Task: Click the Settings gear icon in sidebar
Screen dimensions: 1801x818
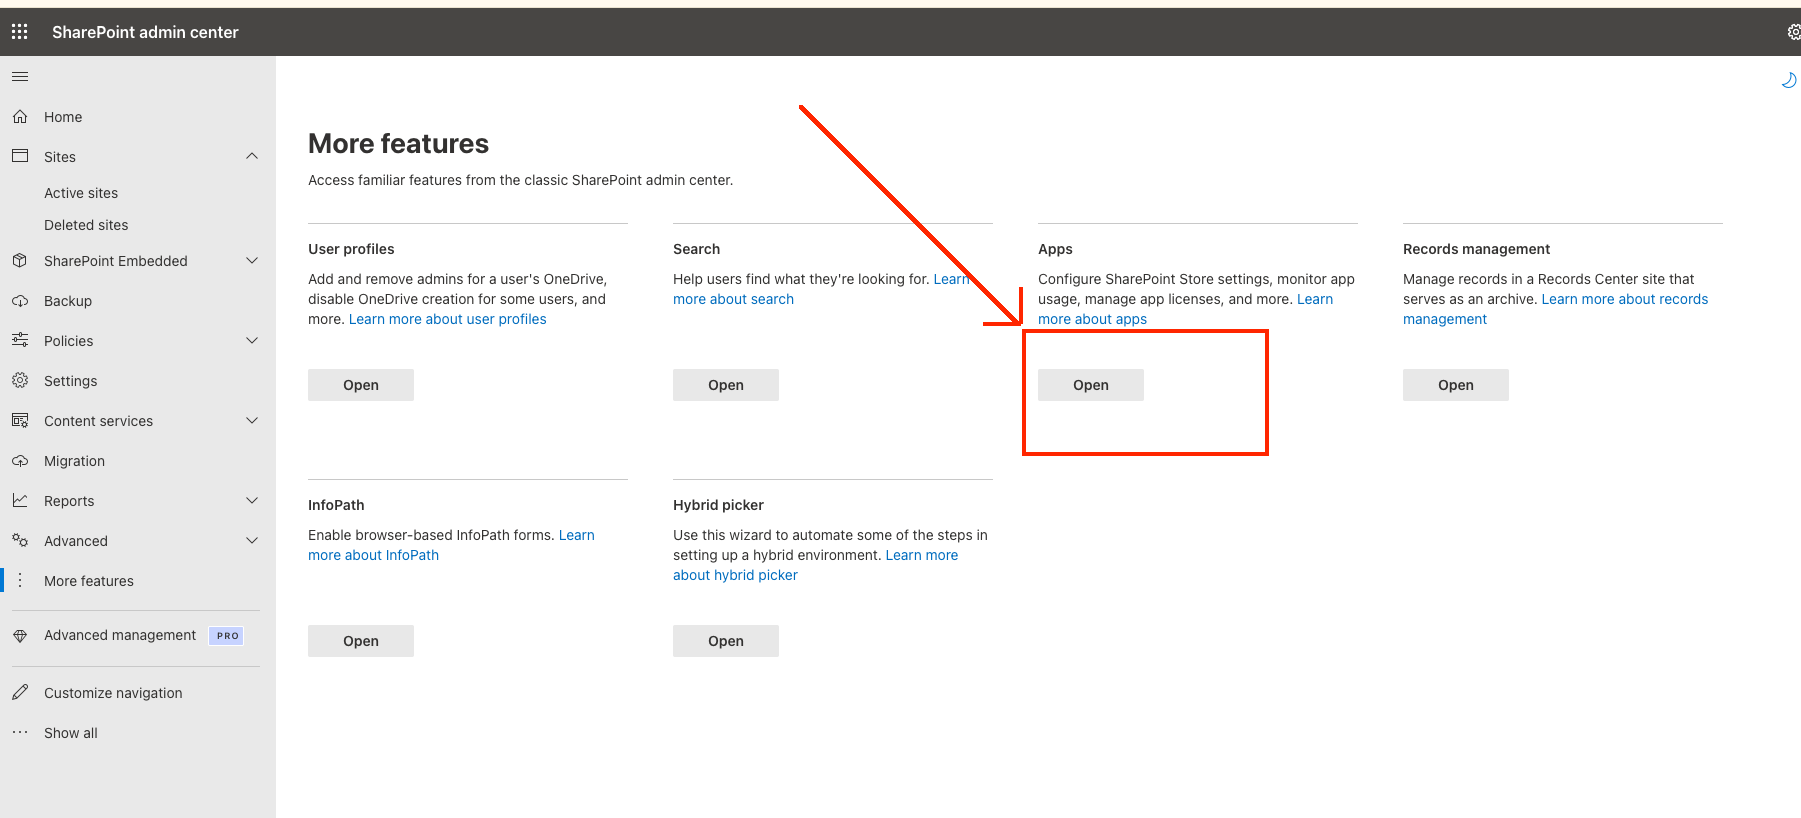Action: (20, 381)
